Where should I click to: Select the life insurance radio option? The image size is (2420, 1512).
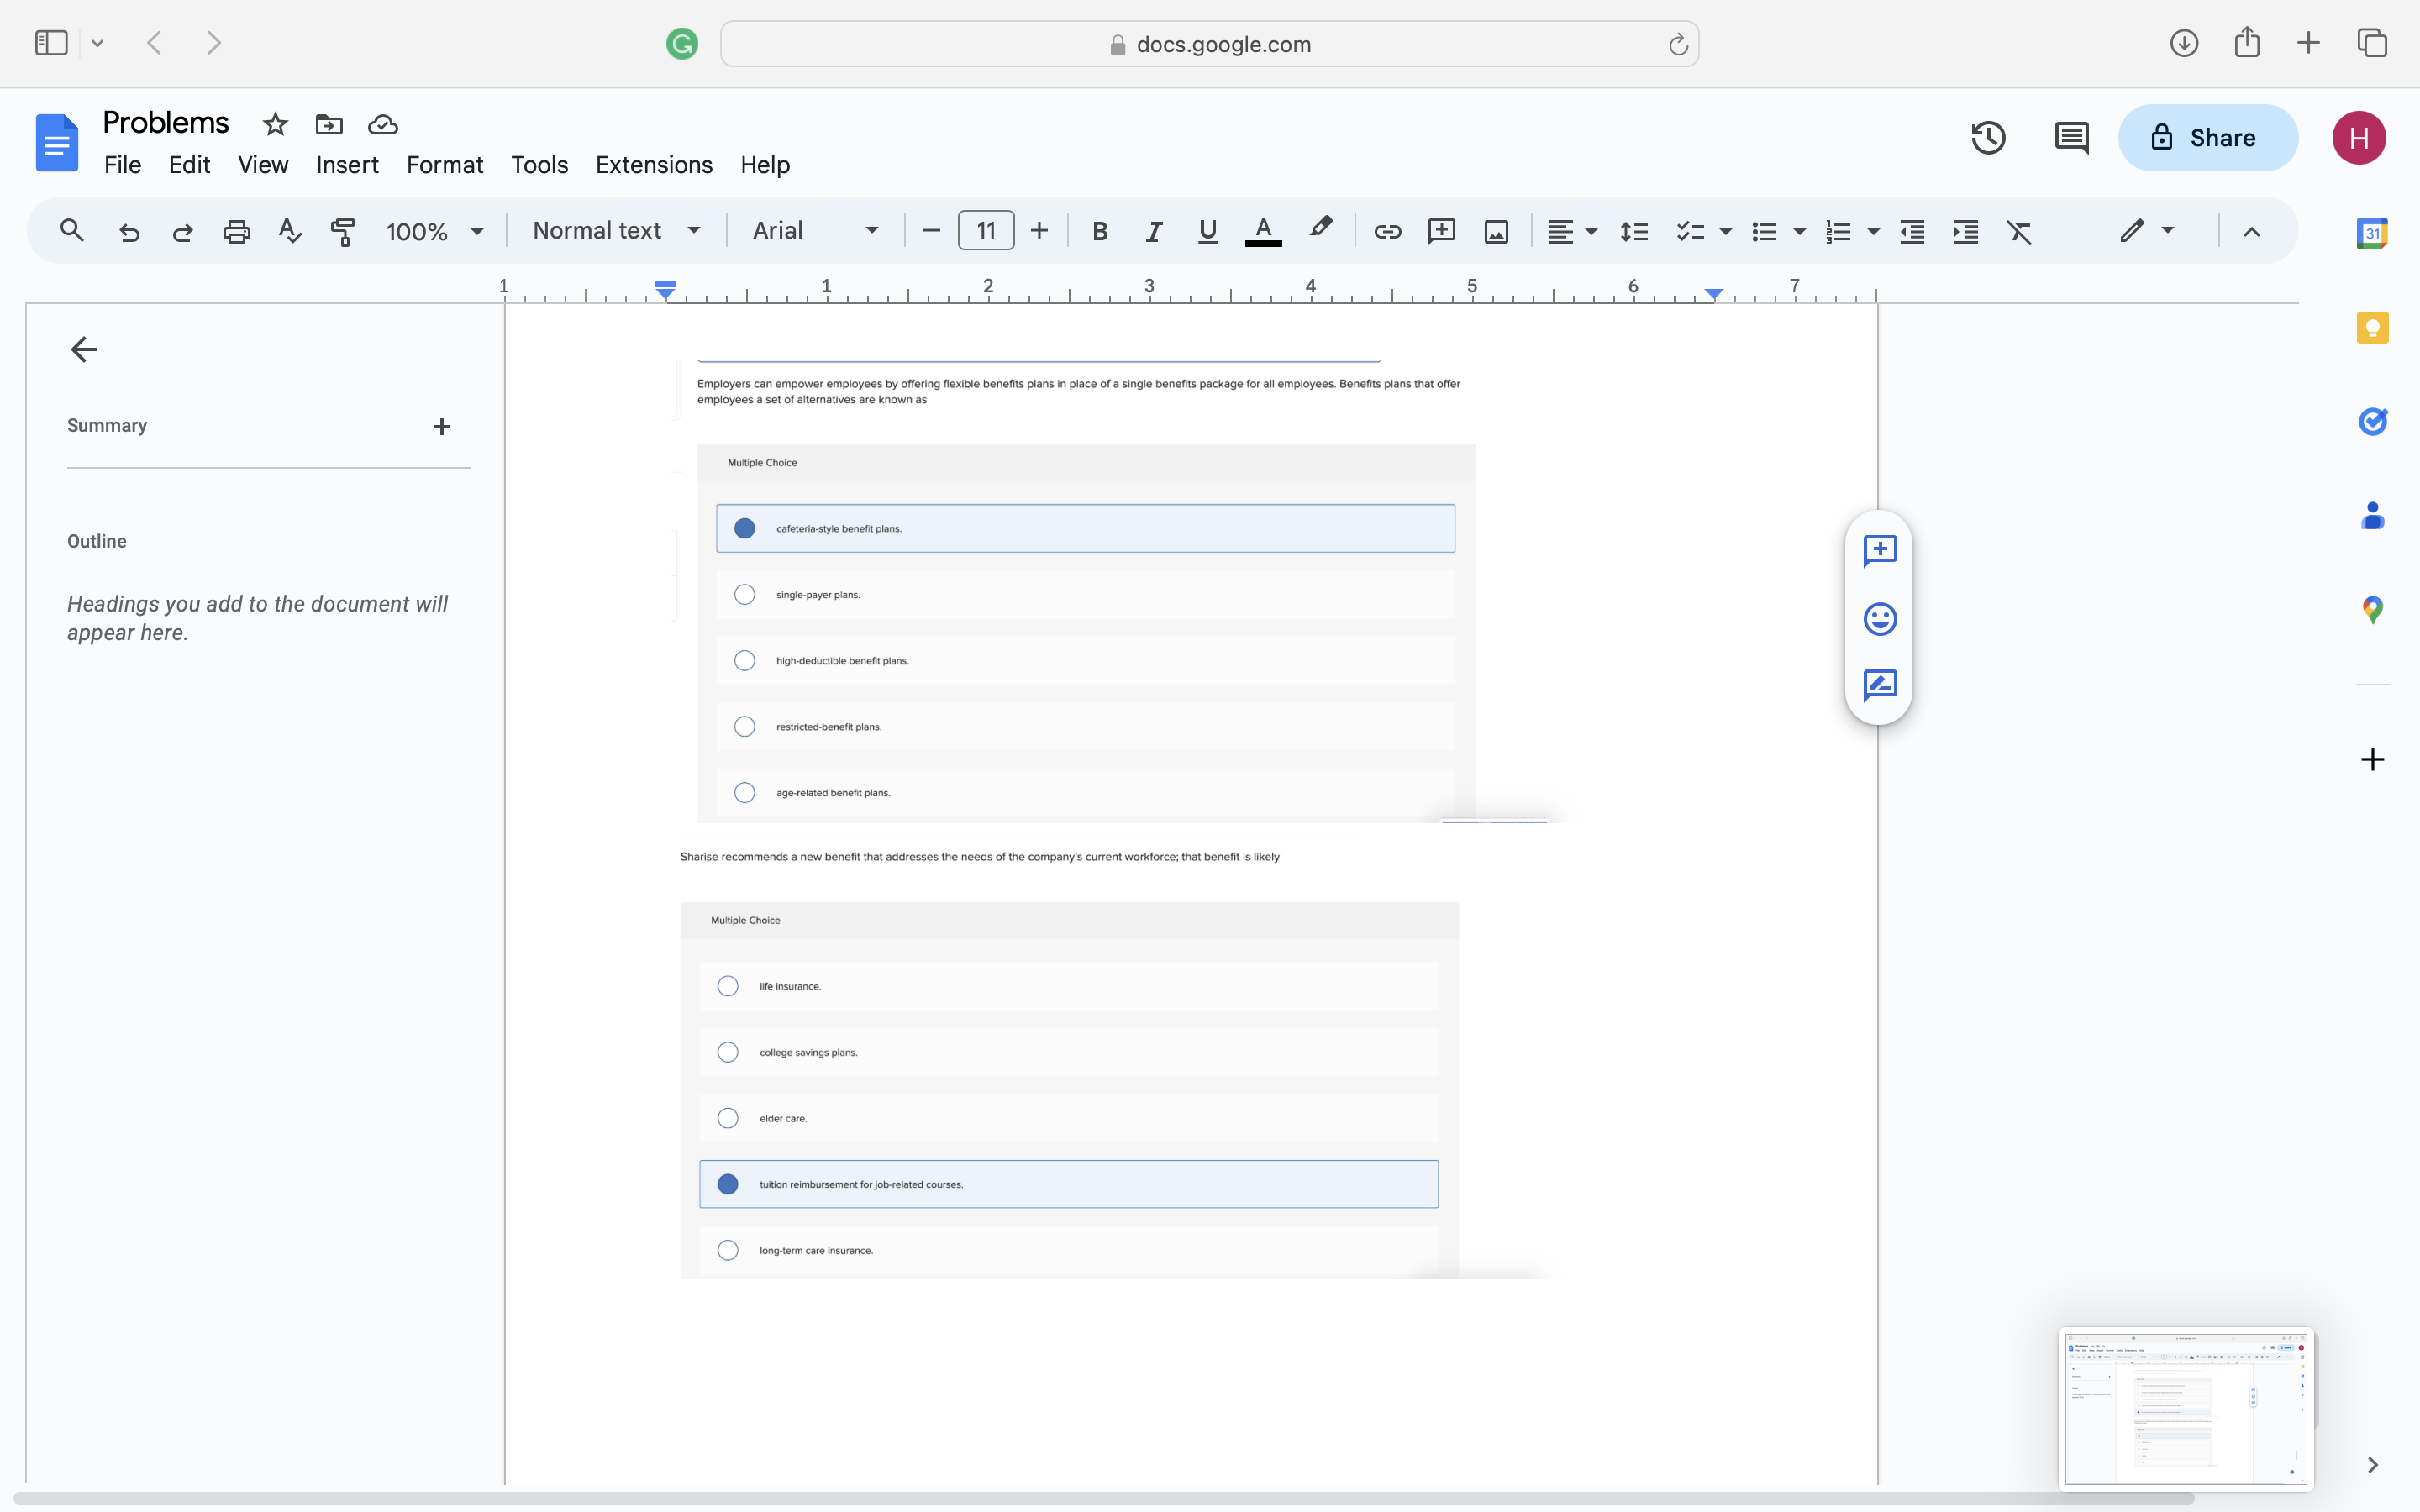pos(728,986)
